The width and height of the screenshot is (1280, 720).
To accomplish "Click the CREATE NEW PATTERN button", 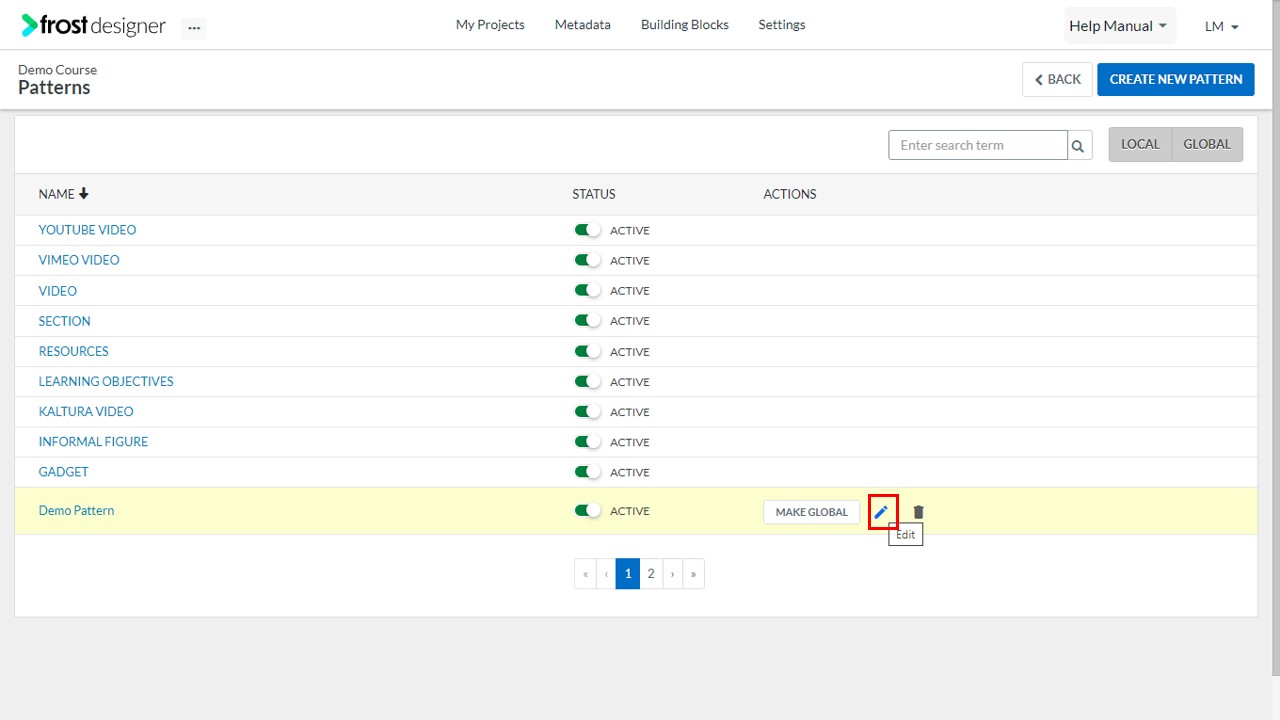I will [x=1175, y=79].
